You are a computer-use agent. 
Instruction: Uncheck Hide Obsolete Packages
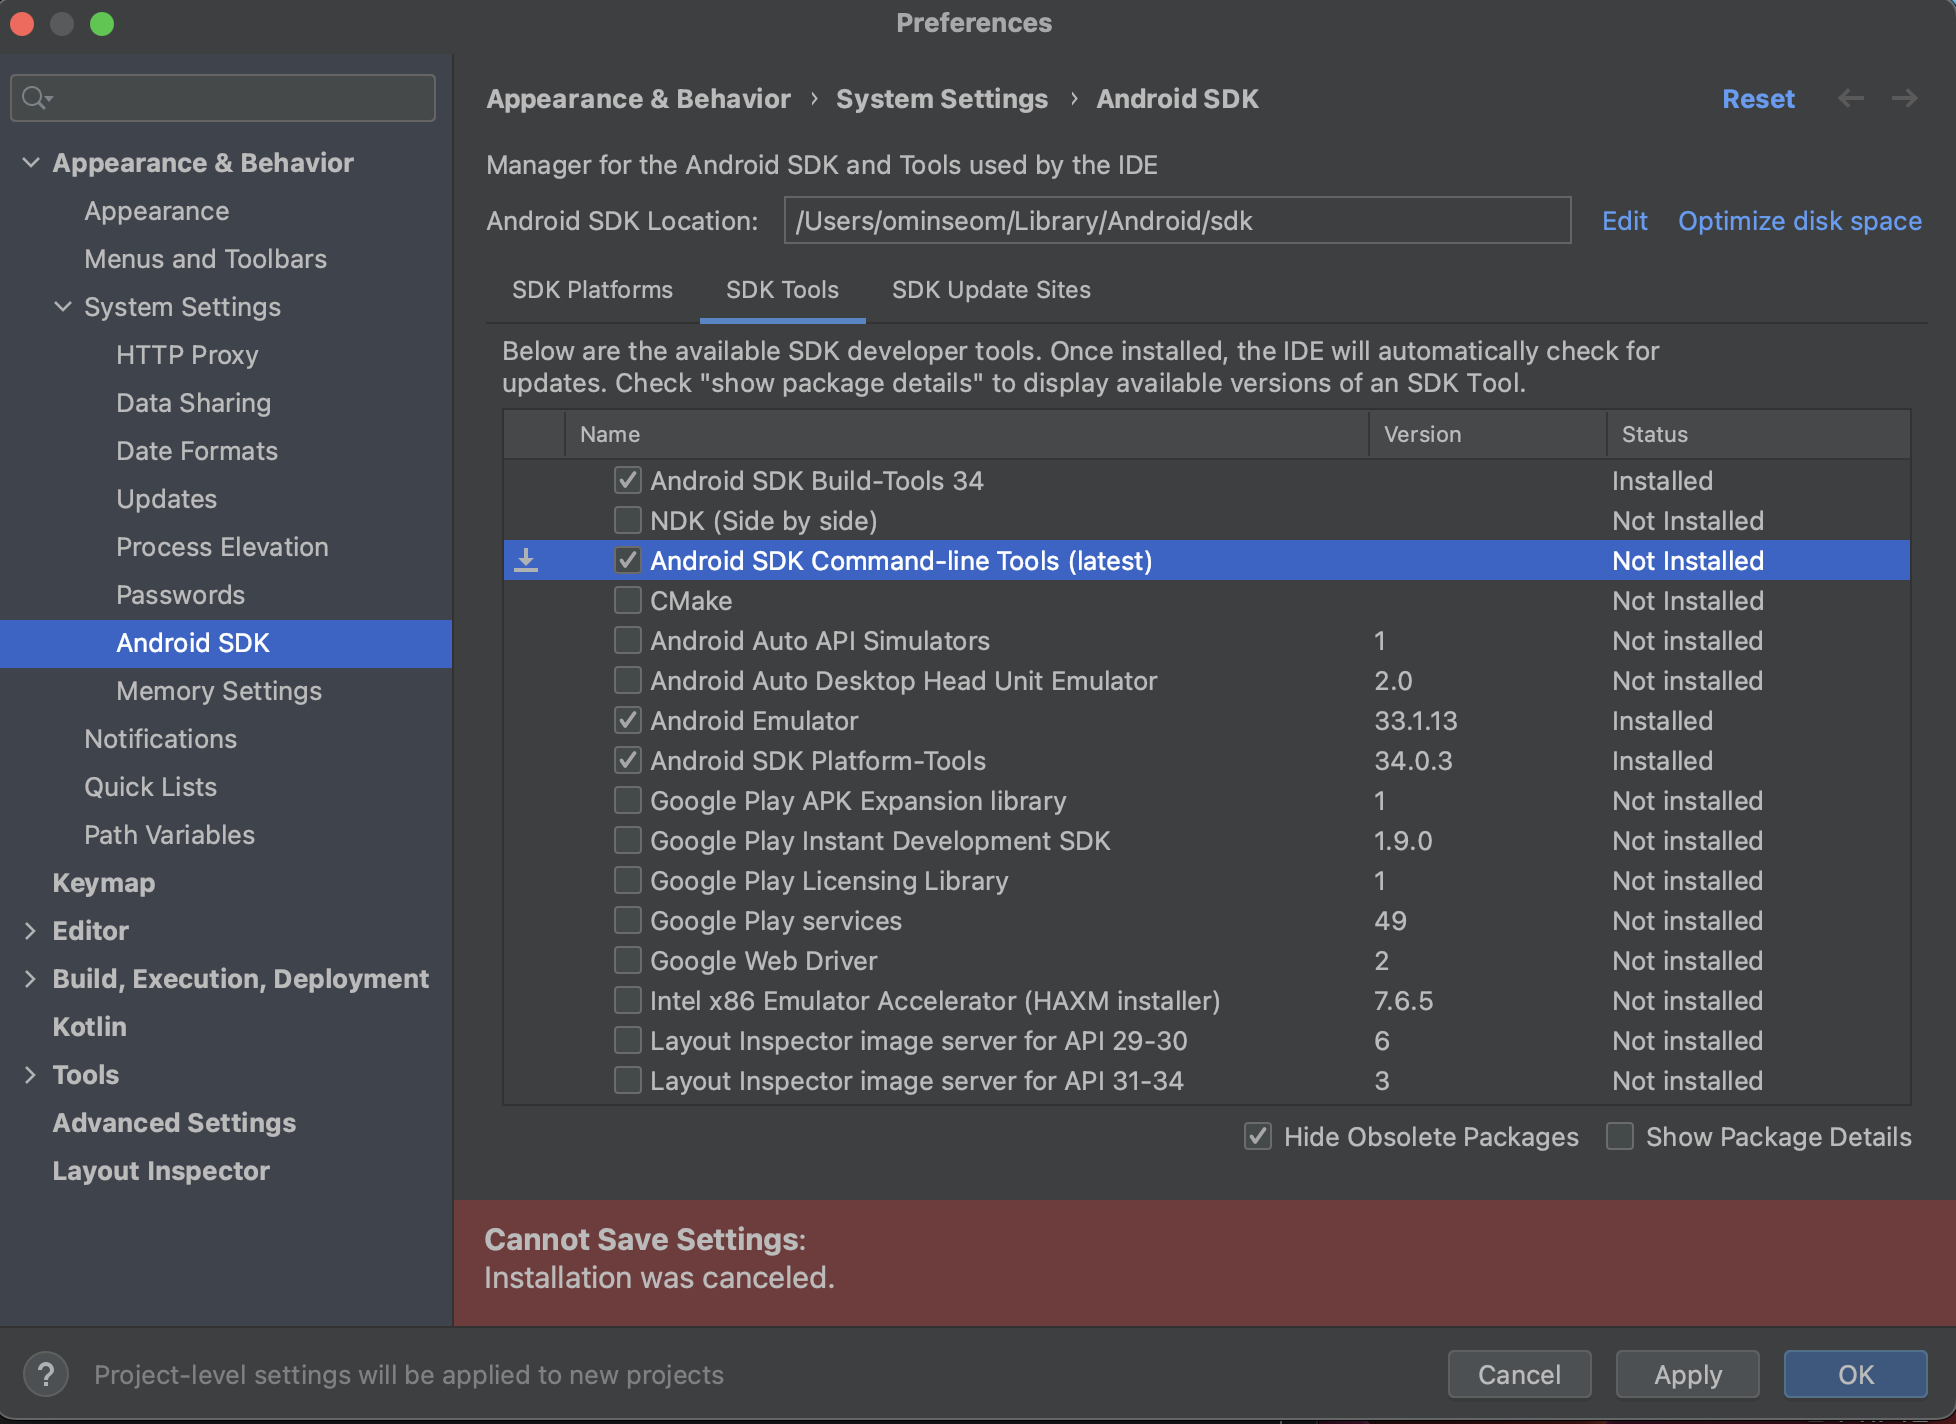(1257, 1136)
